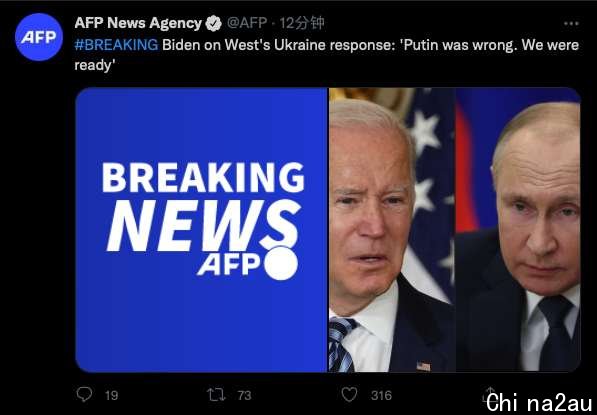Click the AFP round profile avatar
The image size is (597, 415).
click(x=39, y=37)
